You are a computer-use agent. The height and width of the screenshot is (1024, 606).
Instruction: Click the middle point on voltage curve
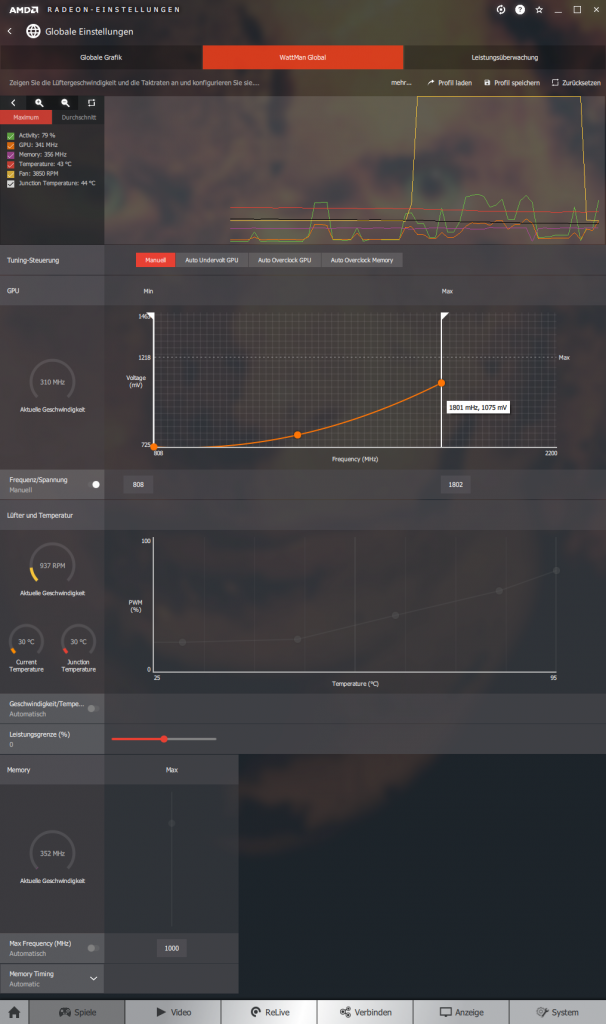coord(297,434)
